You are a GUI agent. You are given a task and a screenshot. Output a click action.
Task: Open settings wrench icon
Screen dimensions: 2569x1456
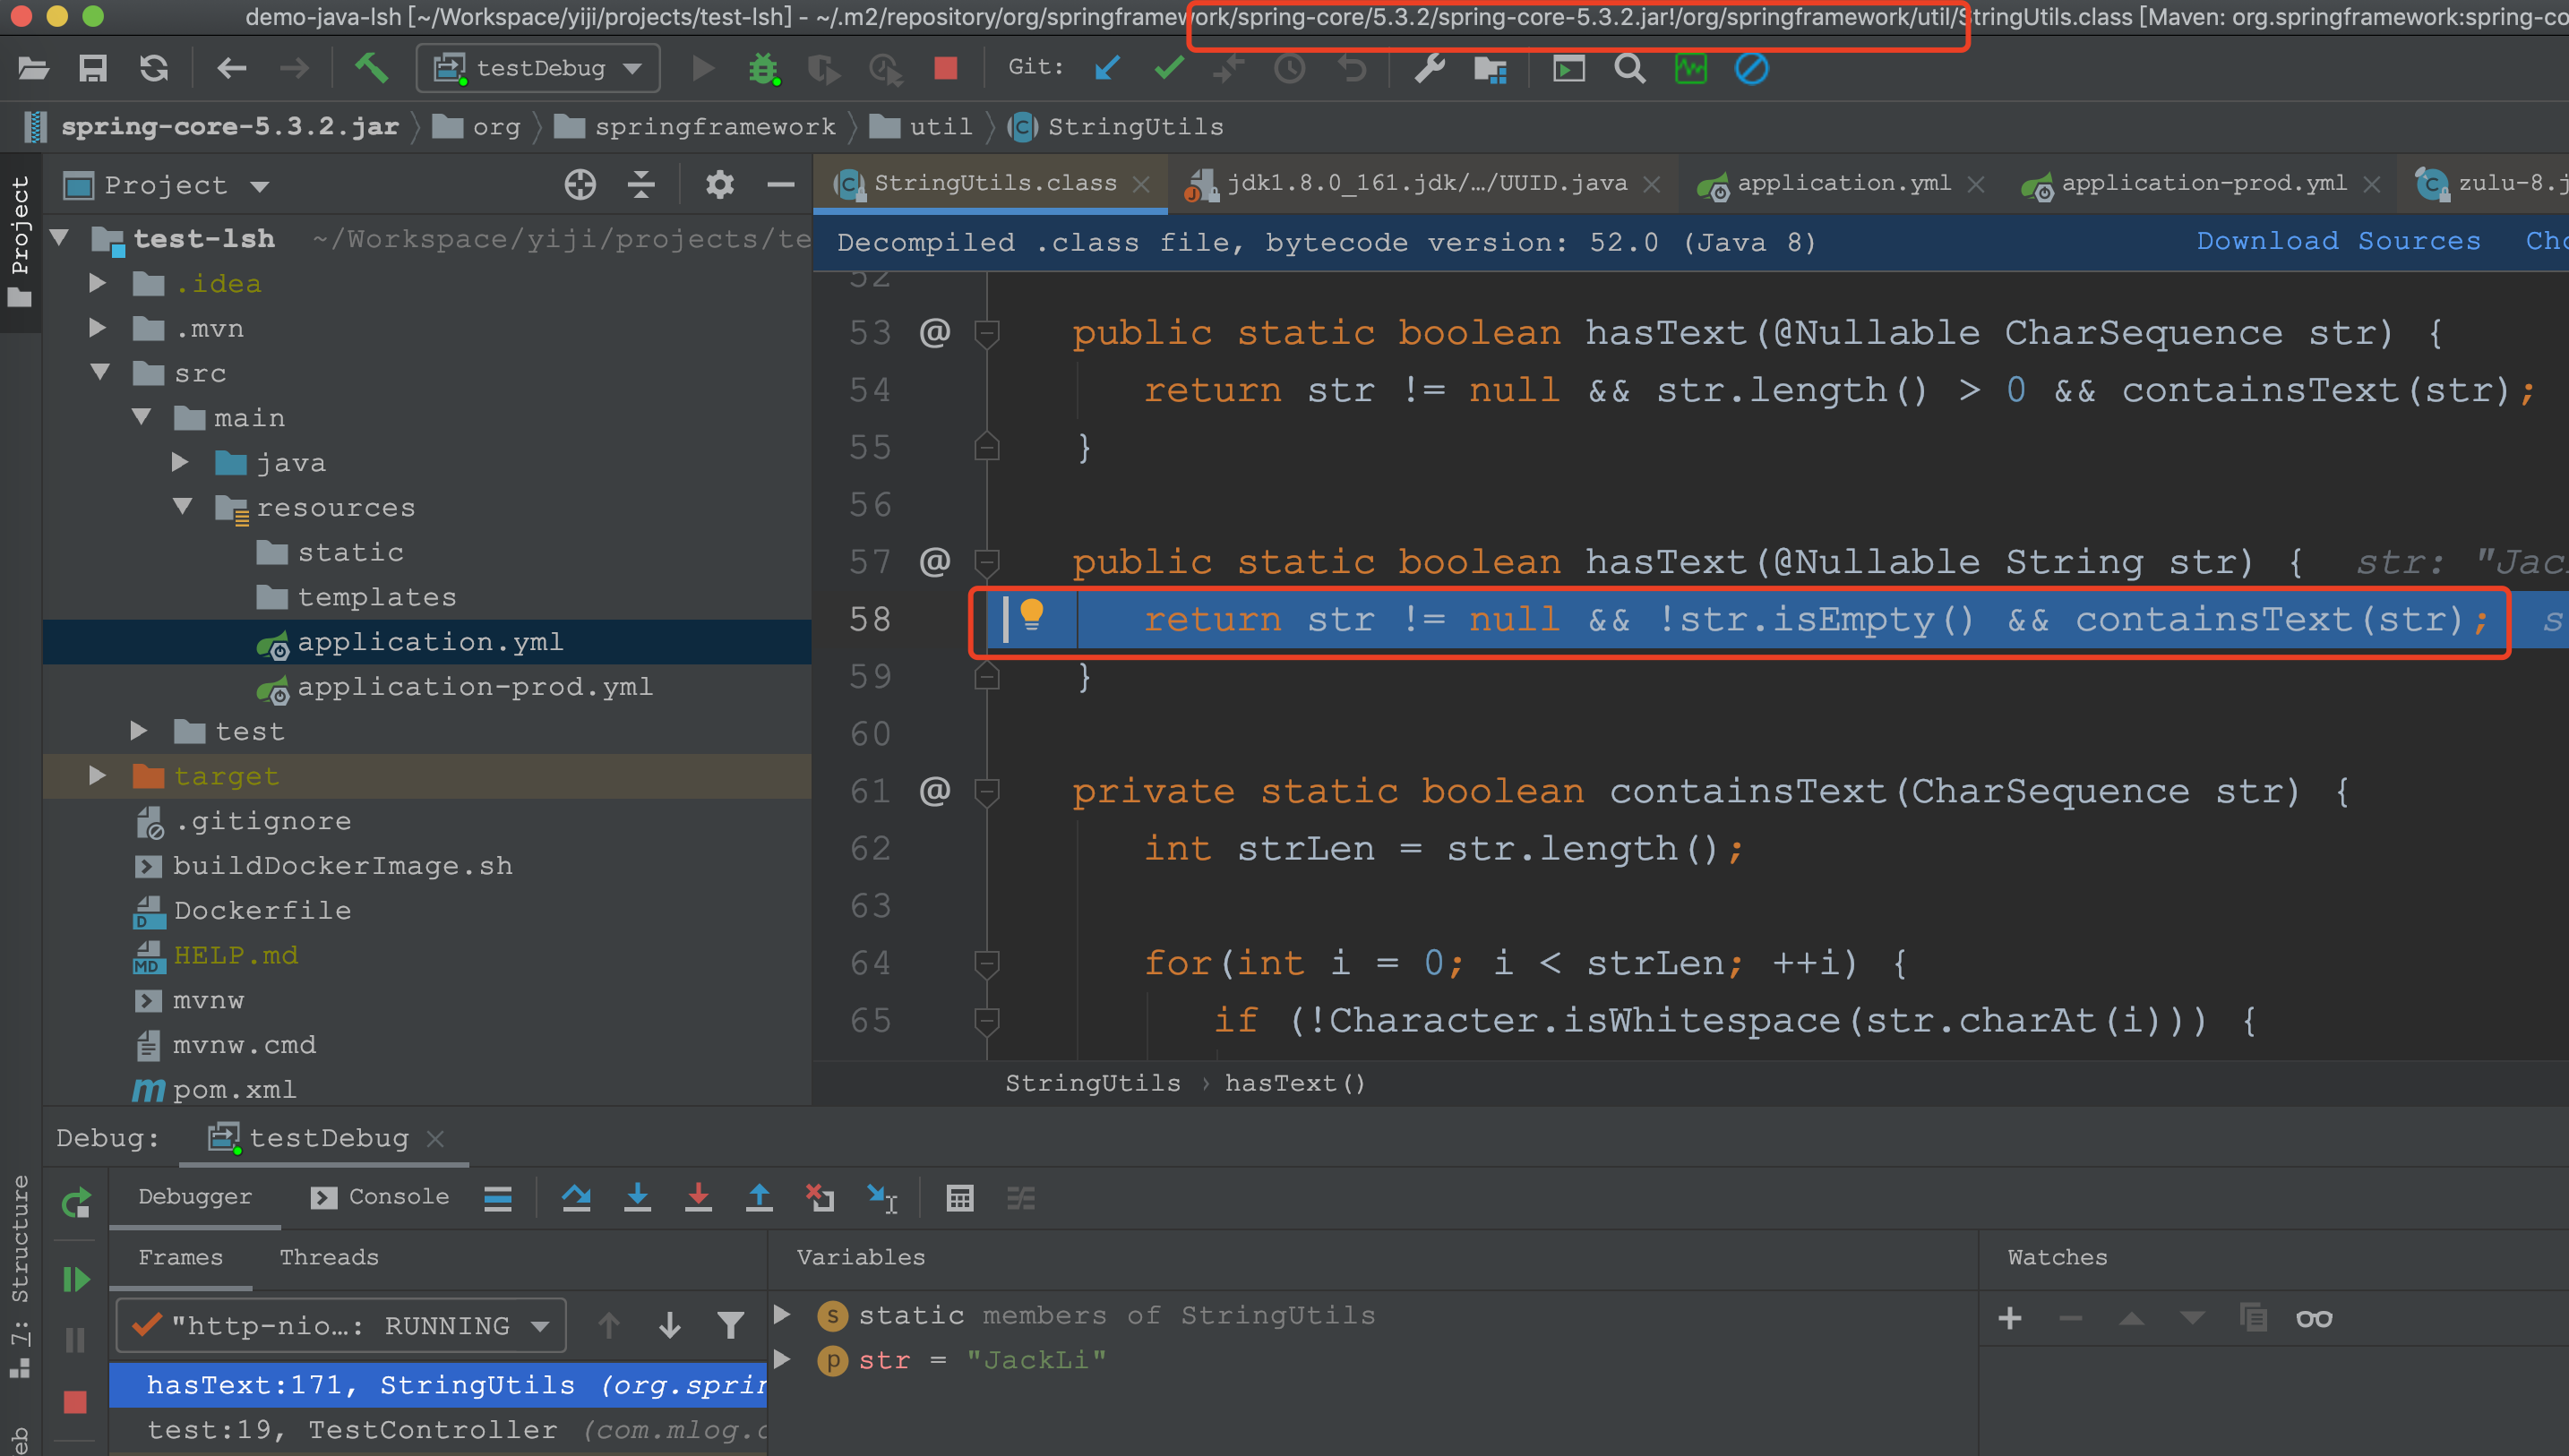click(x=1430, y=68)
